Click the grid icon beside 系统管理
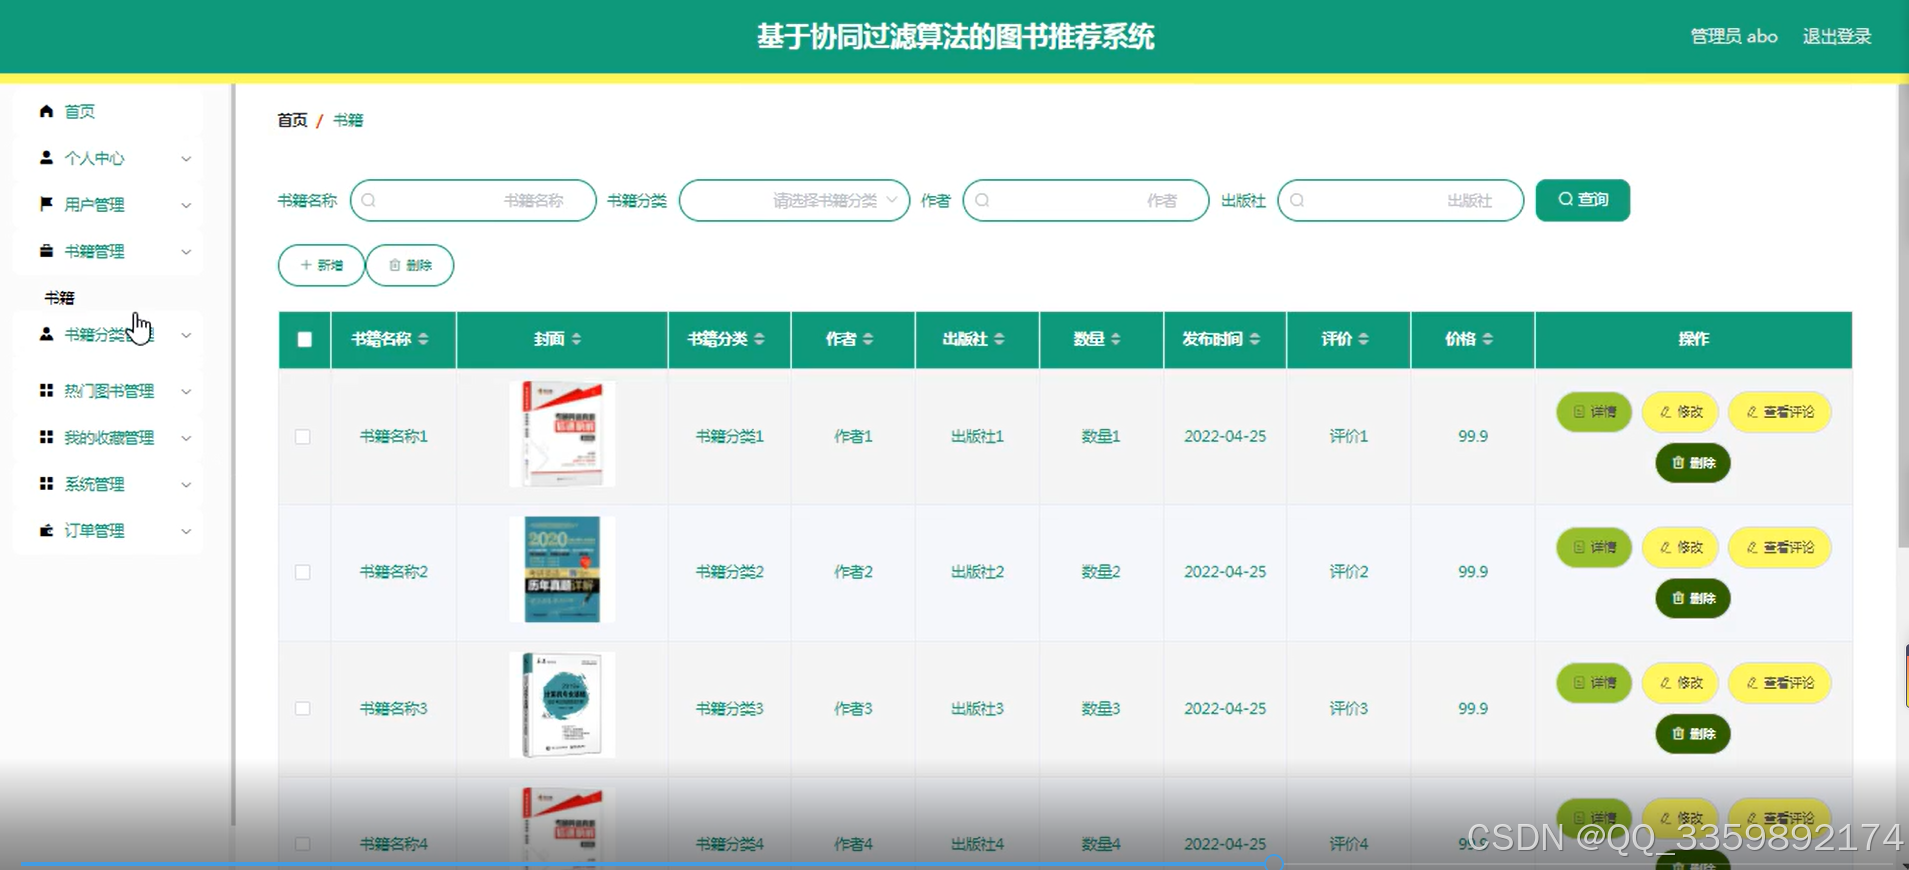This screenshot has height=870, width=1909. click(46, 484)
